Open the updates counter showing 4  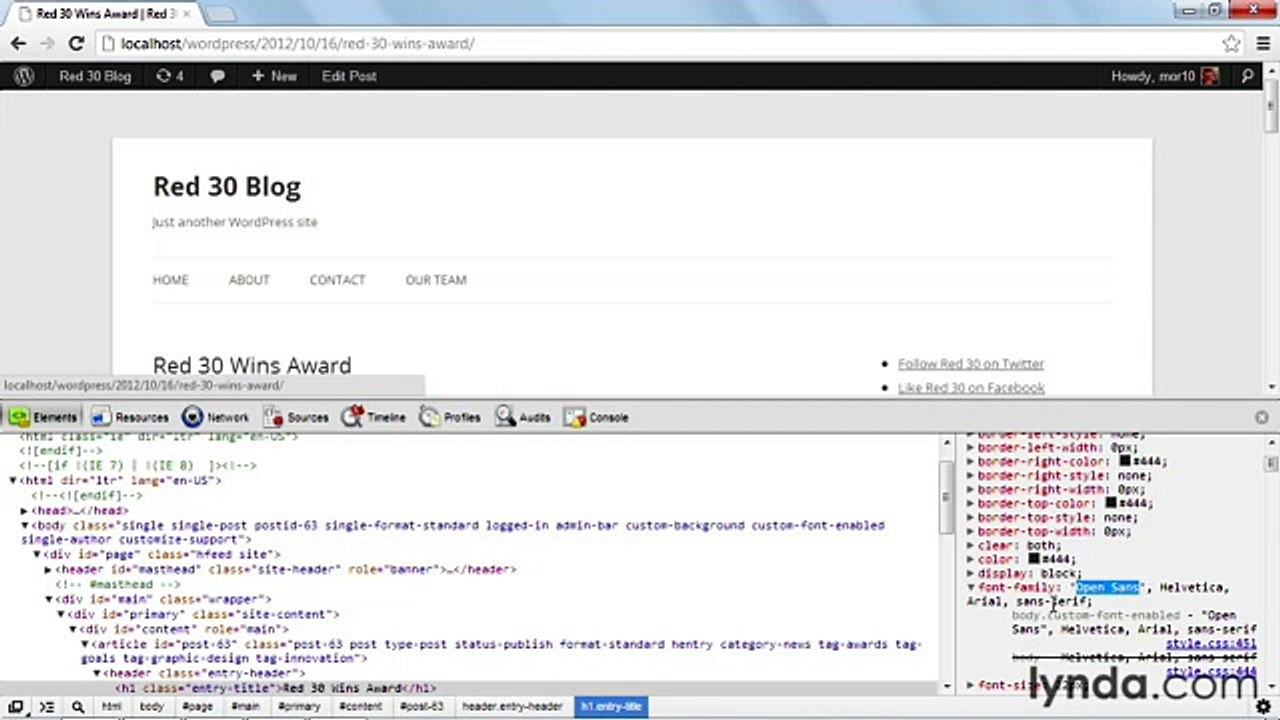pos(170,76)
